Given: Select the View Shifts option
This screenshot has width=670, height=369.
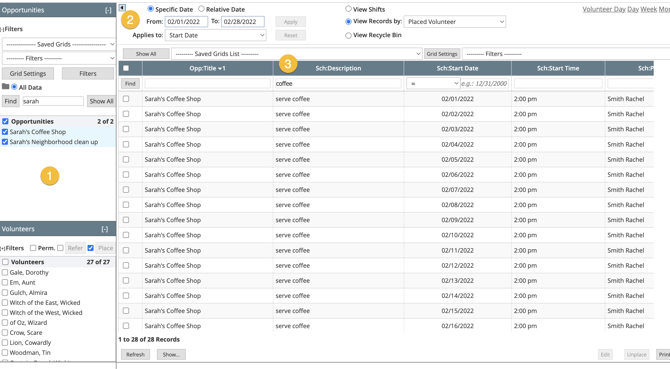Looking at the screenshot, I should point(348,9).
